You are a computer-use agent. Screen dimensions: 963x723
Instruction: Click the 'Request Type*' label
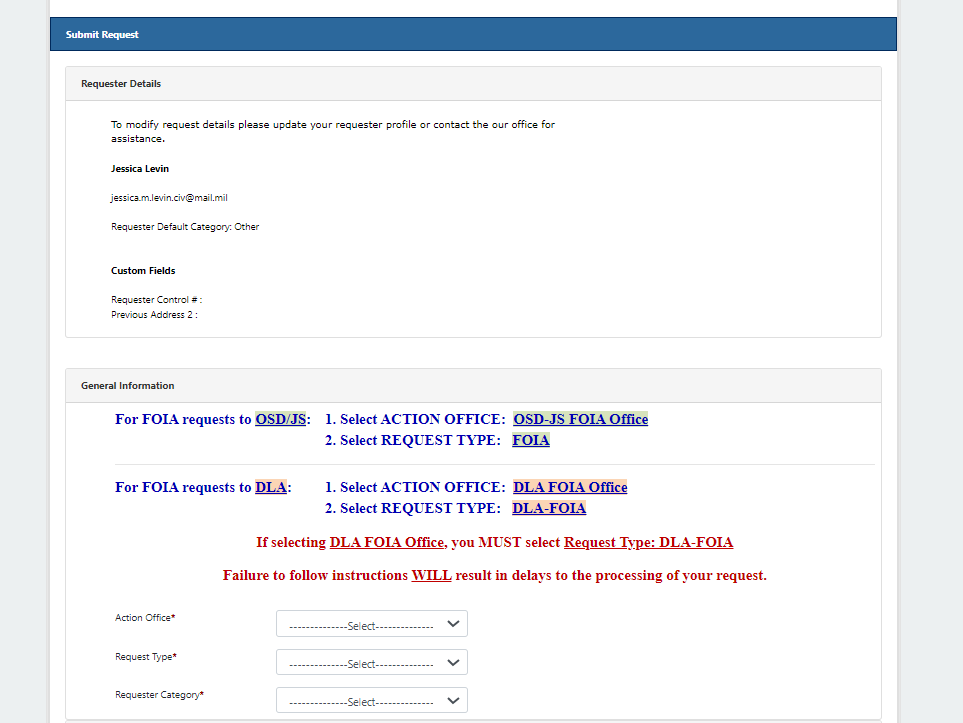(146, 657)
